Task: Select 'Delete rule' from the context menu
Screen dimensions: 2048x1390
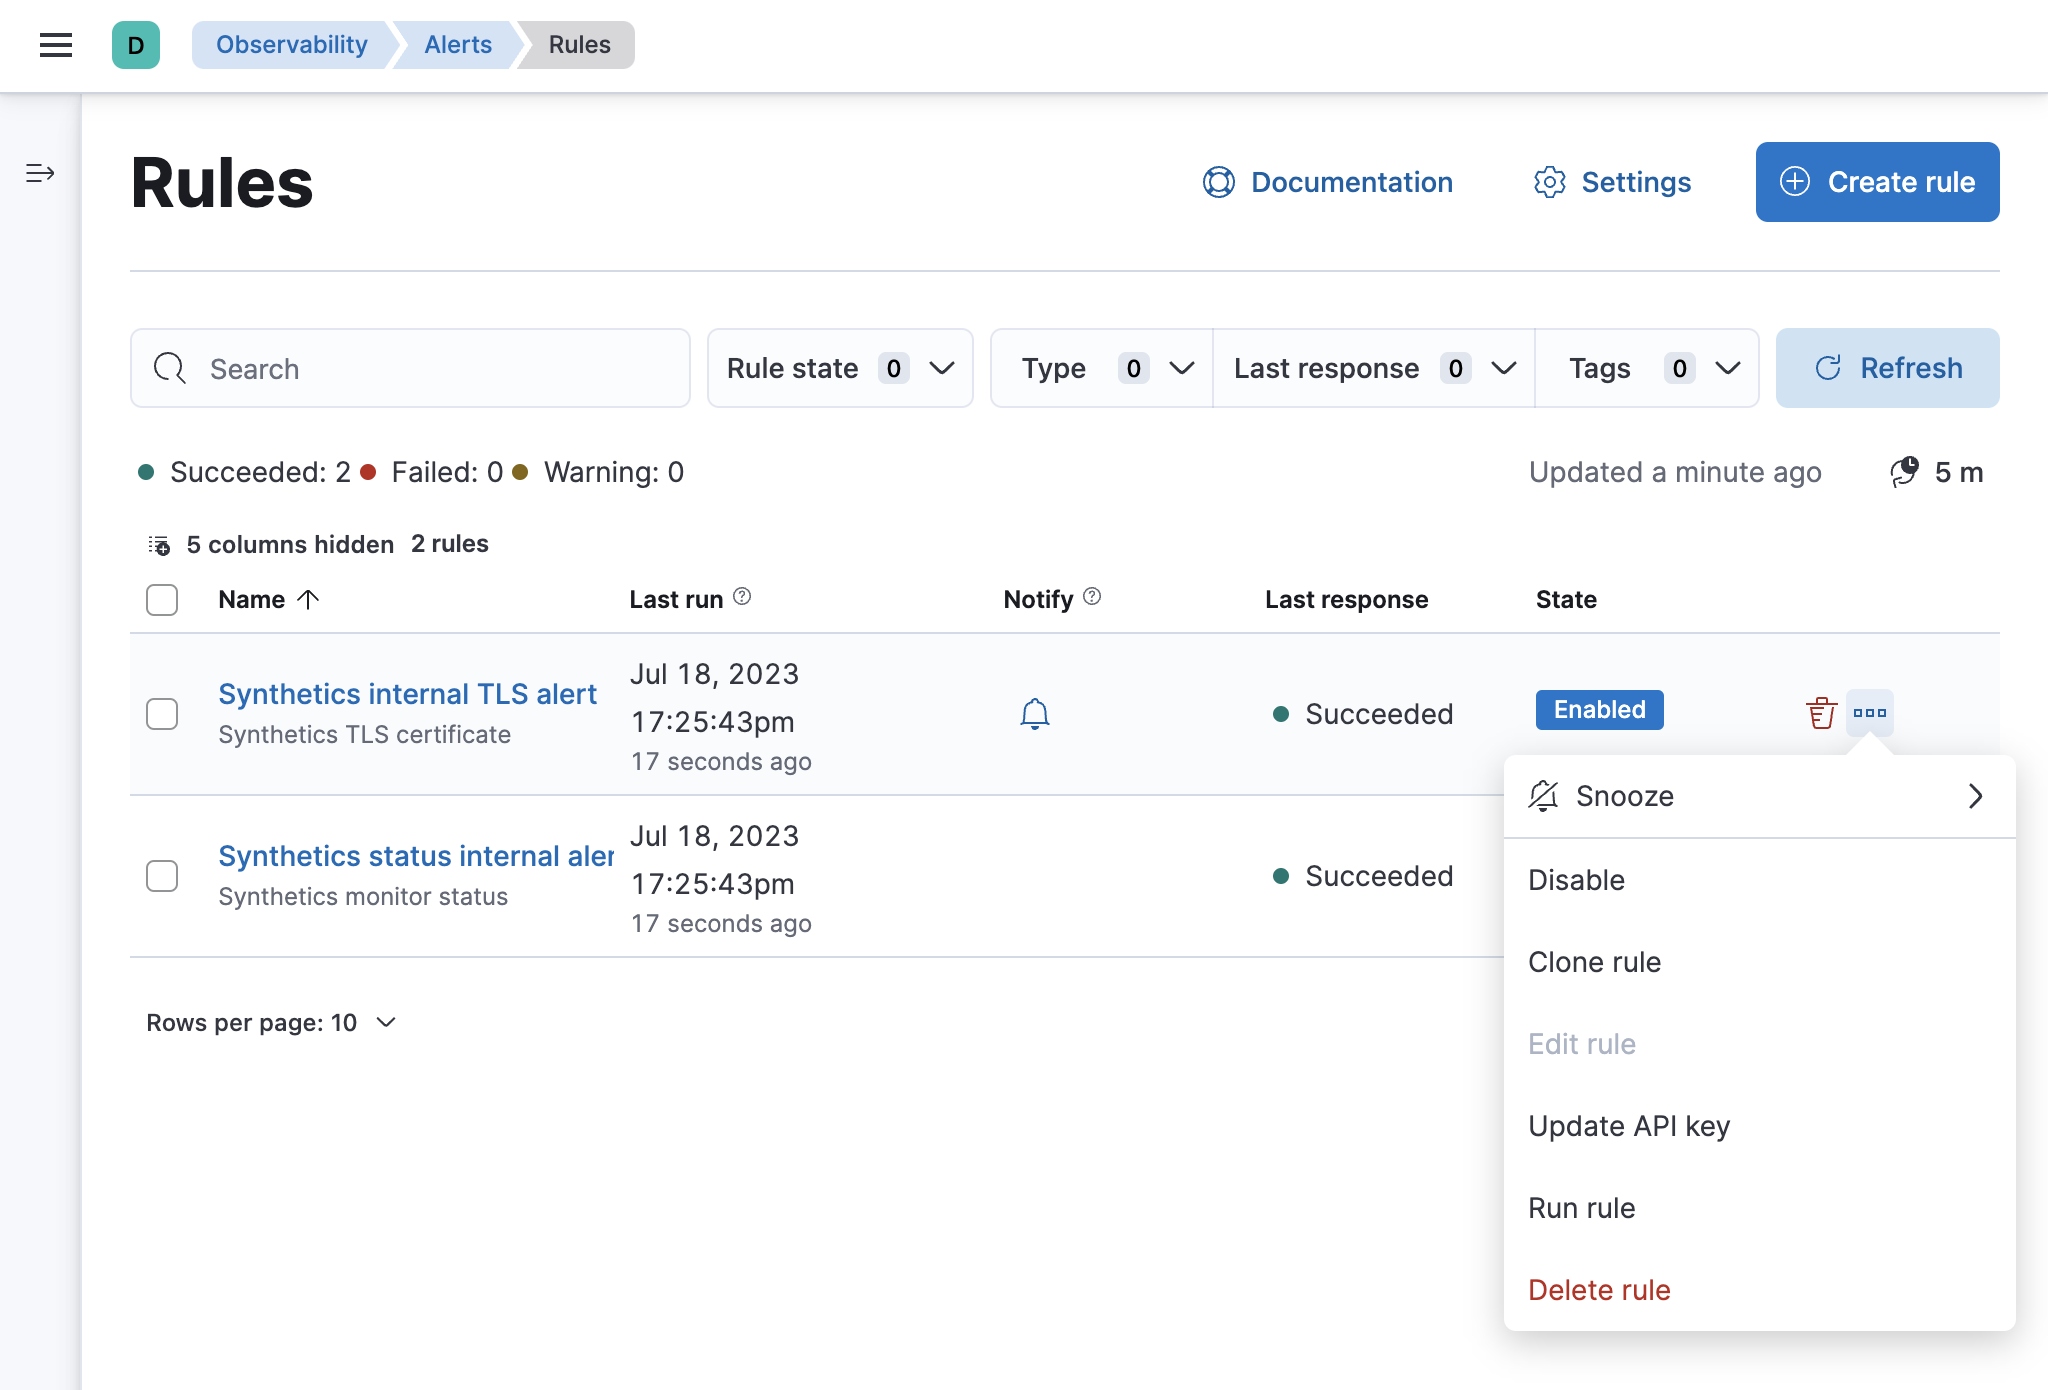Action: coord(1600,1289)
